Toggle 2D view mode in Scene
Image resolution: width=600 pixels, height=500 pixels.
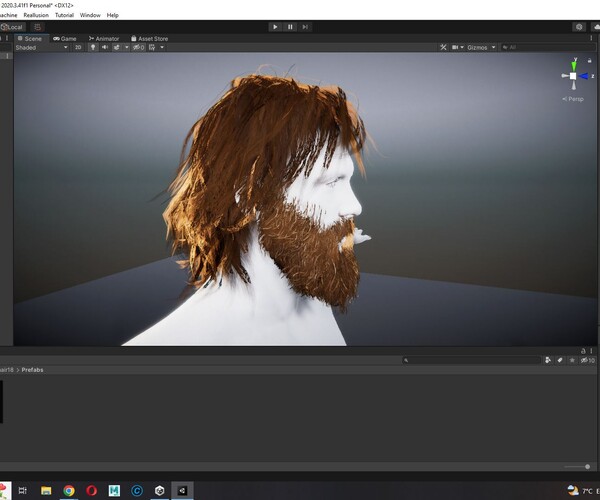[x=78, y=47]
